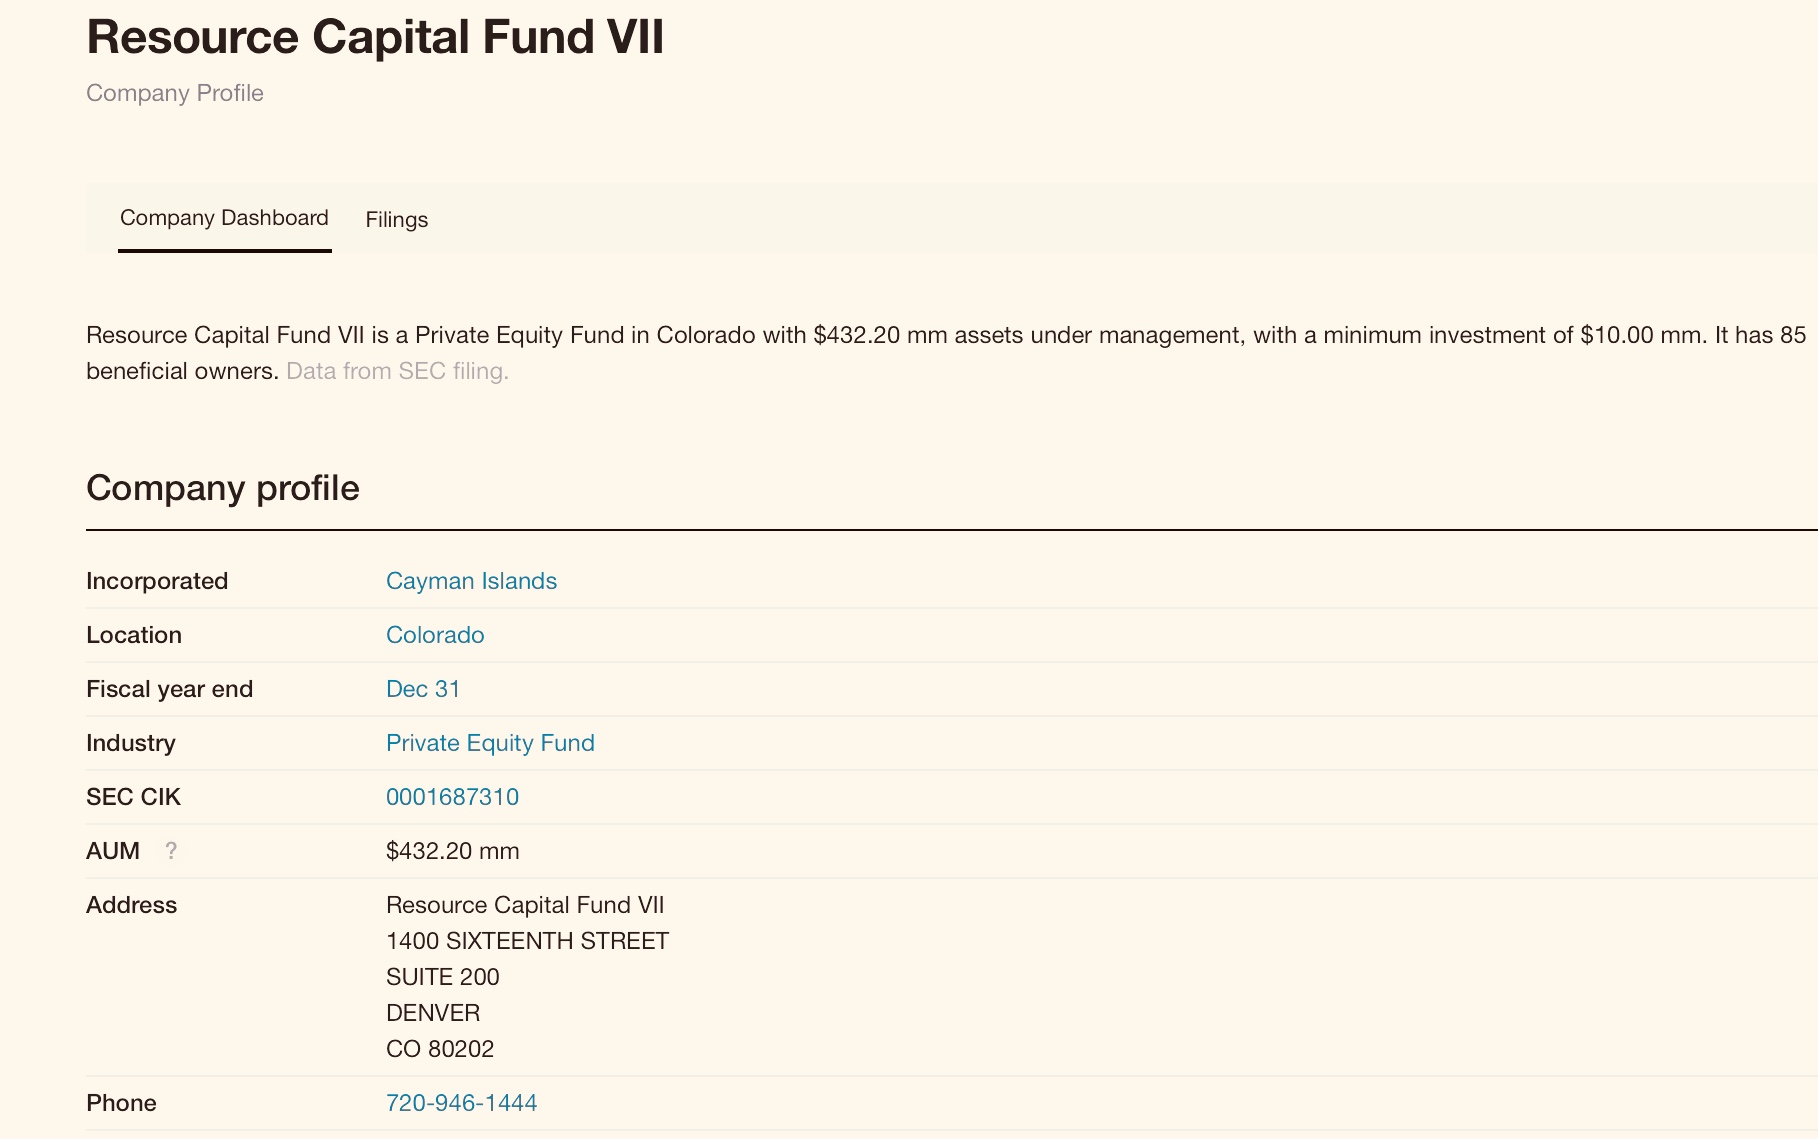Viewport: 1818px width, 1139px height.
Task: Open the Private Equity Fund industry link
Action: tap(490, 743)
